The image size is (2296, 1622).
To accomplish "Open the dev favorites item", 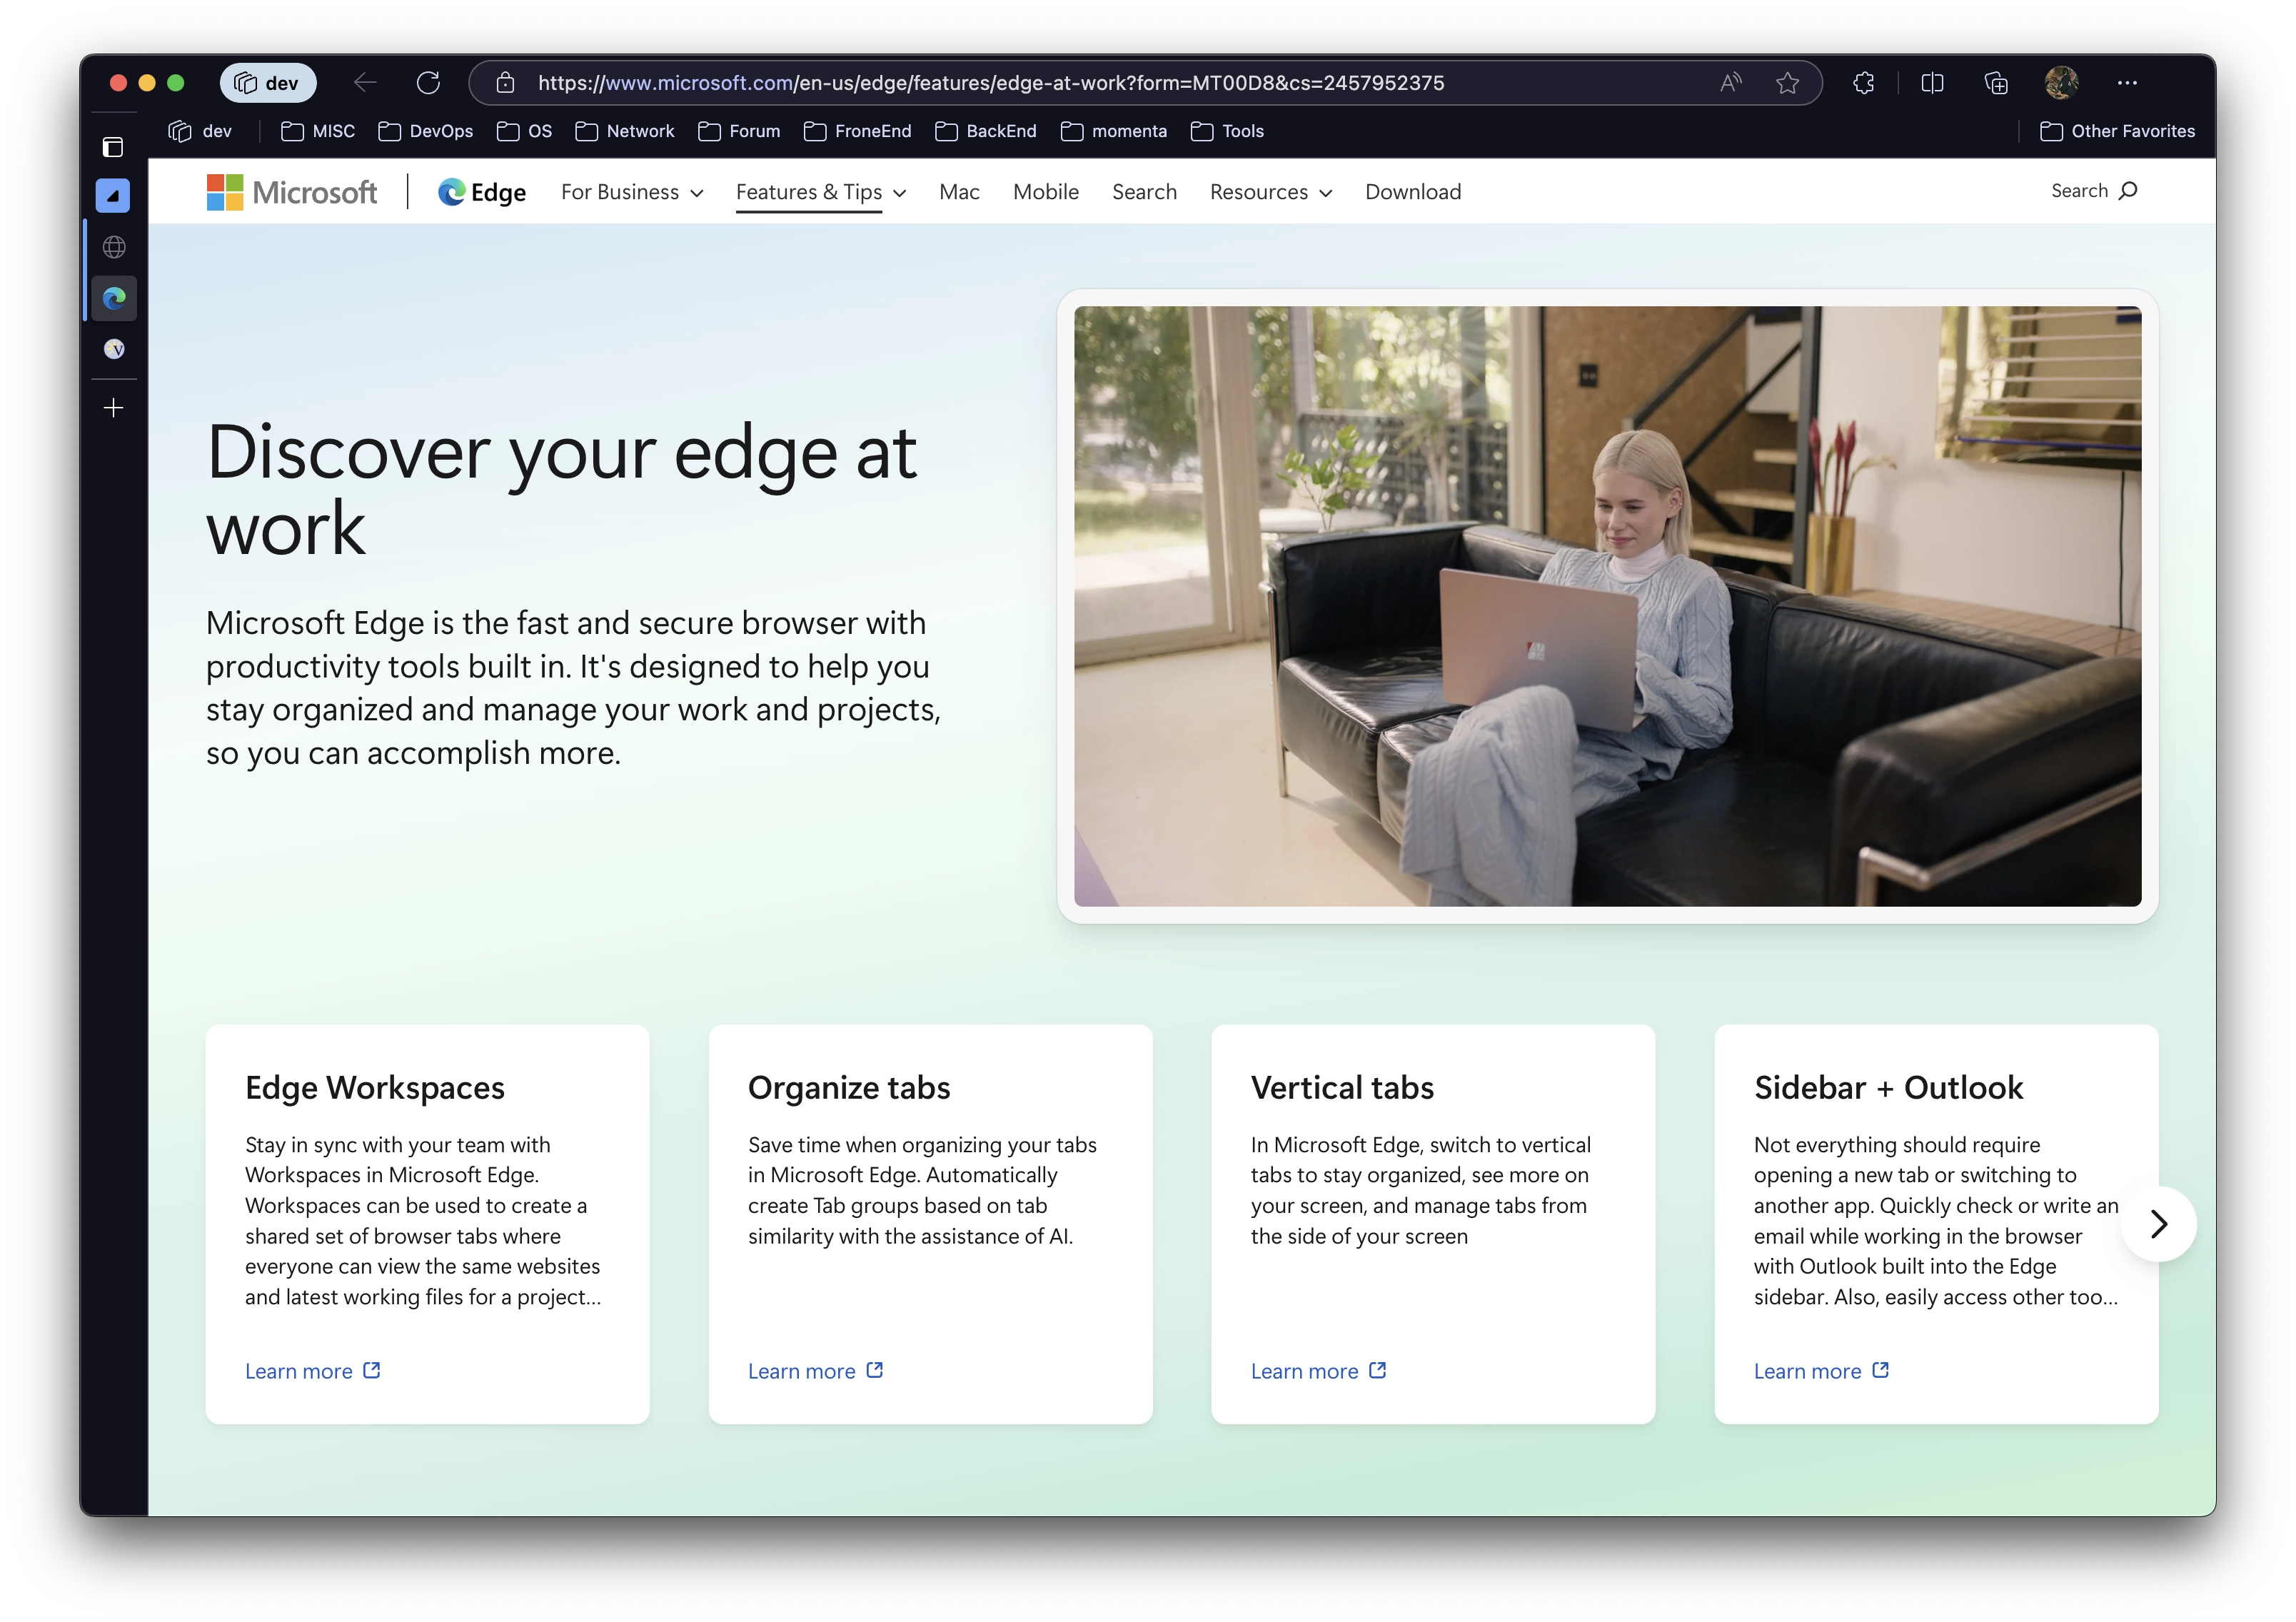I will point(200,131).
